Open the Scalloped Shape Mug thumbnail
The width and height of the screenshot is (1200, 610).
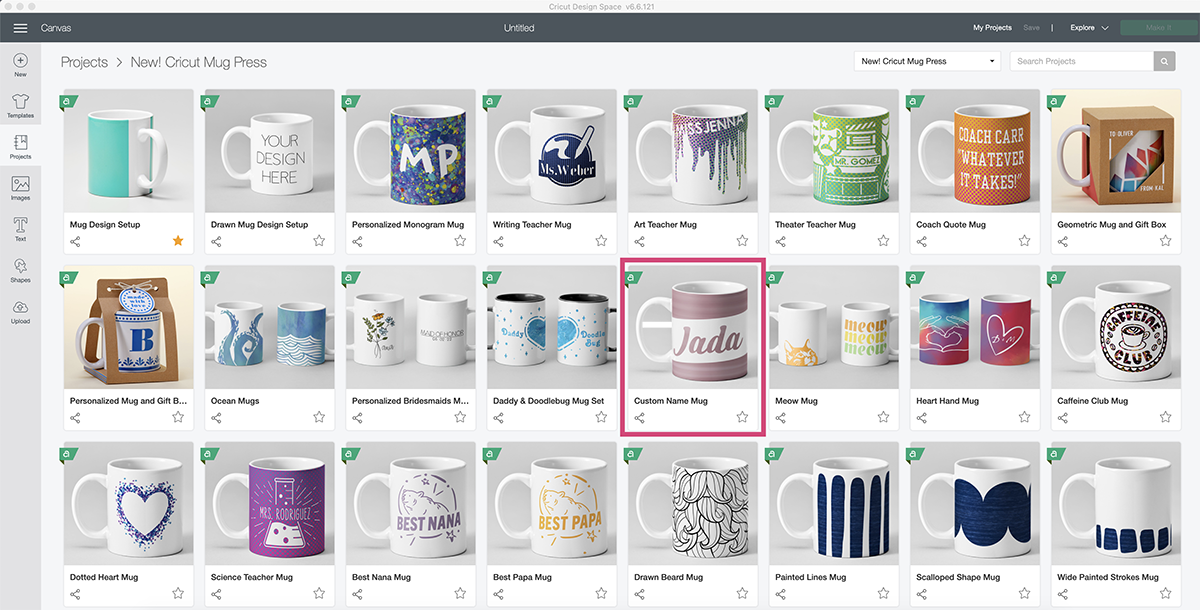pos(976,503)
